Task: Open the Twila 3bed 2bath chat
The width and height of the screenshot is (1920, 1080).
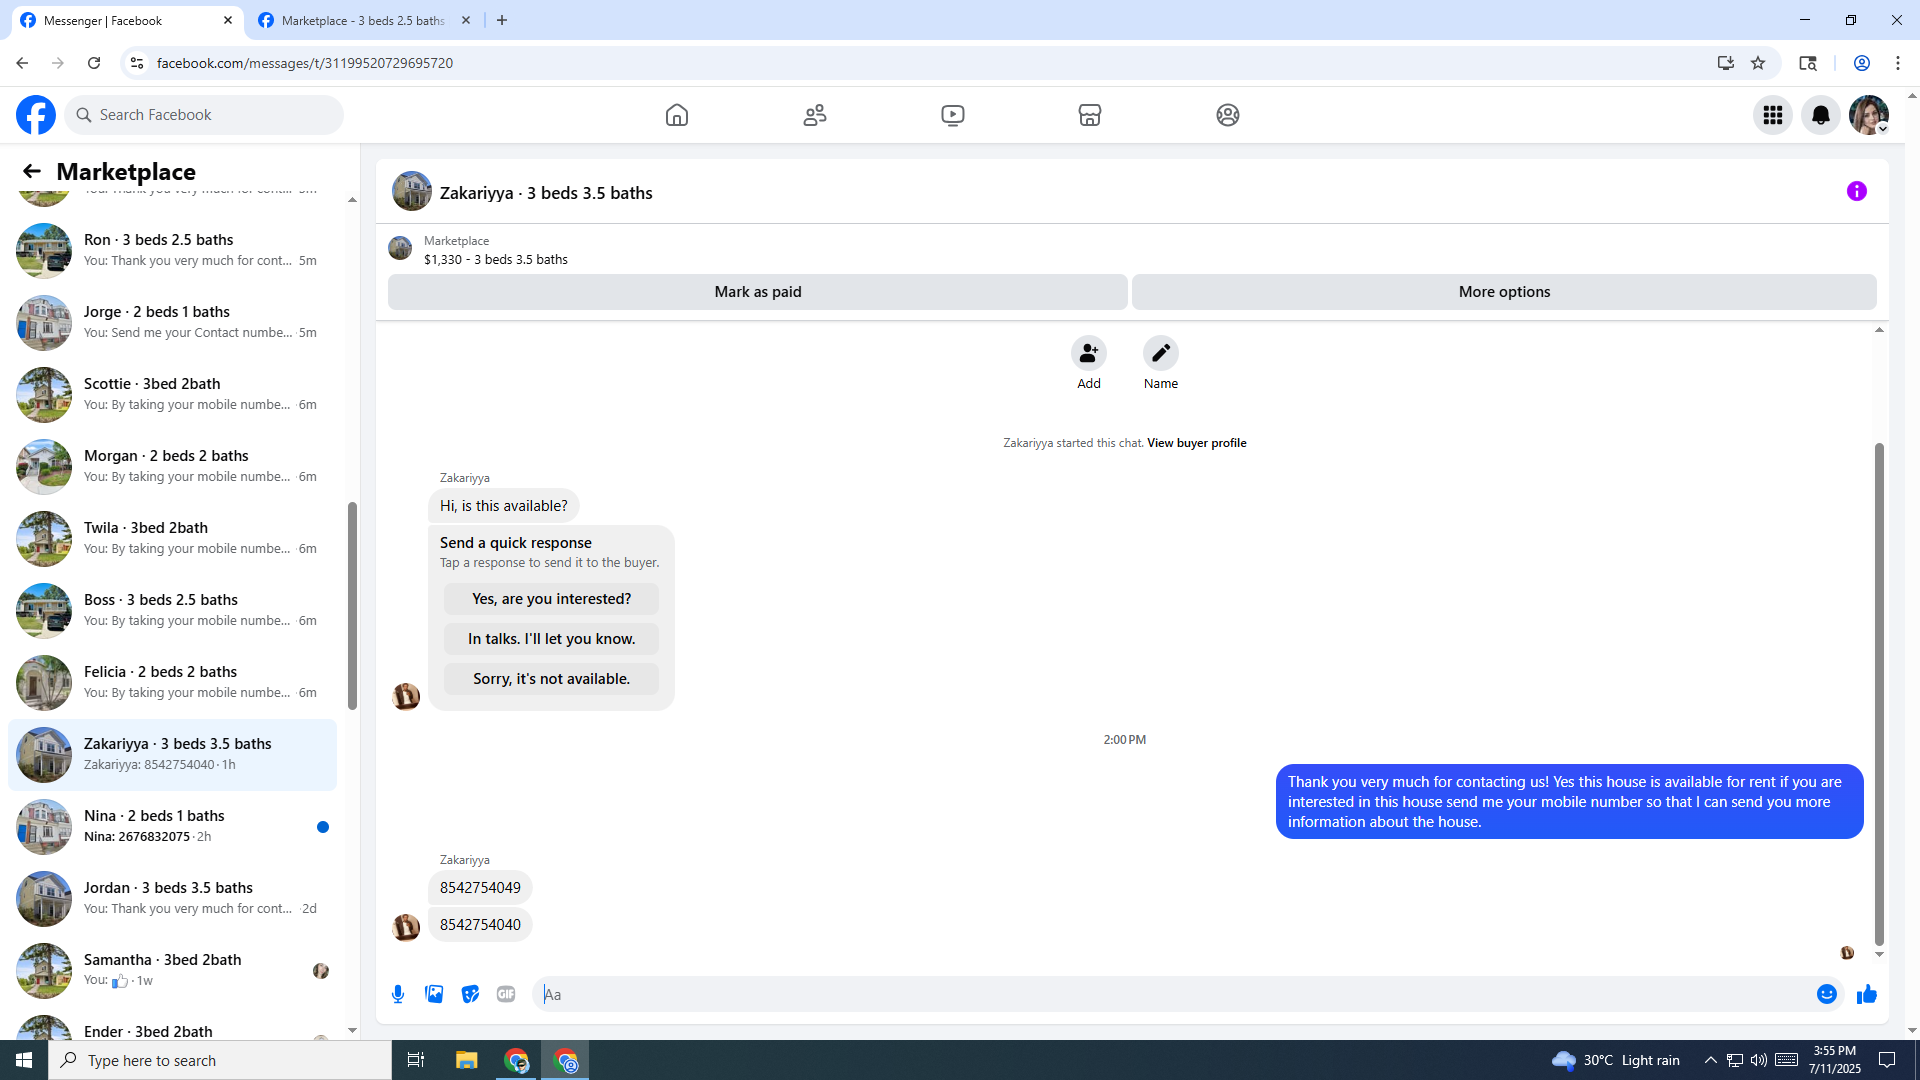Action: click(172, 538)
